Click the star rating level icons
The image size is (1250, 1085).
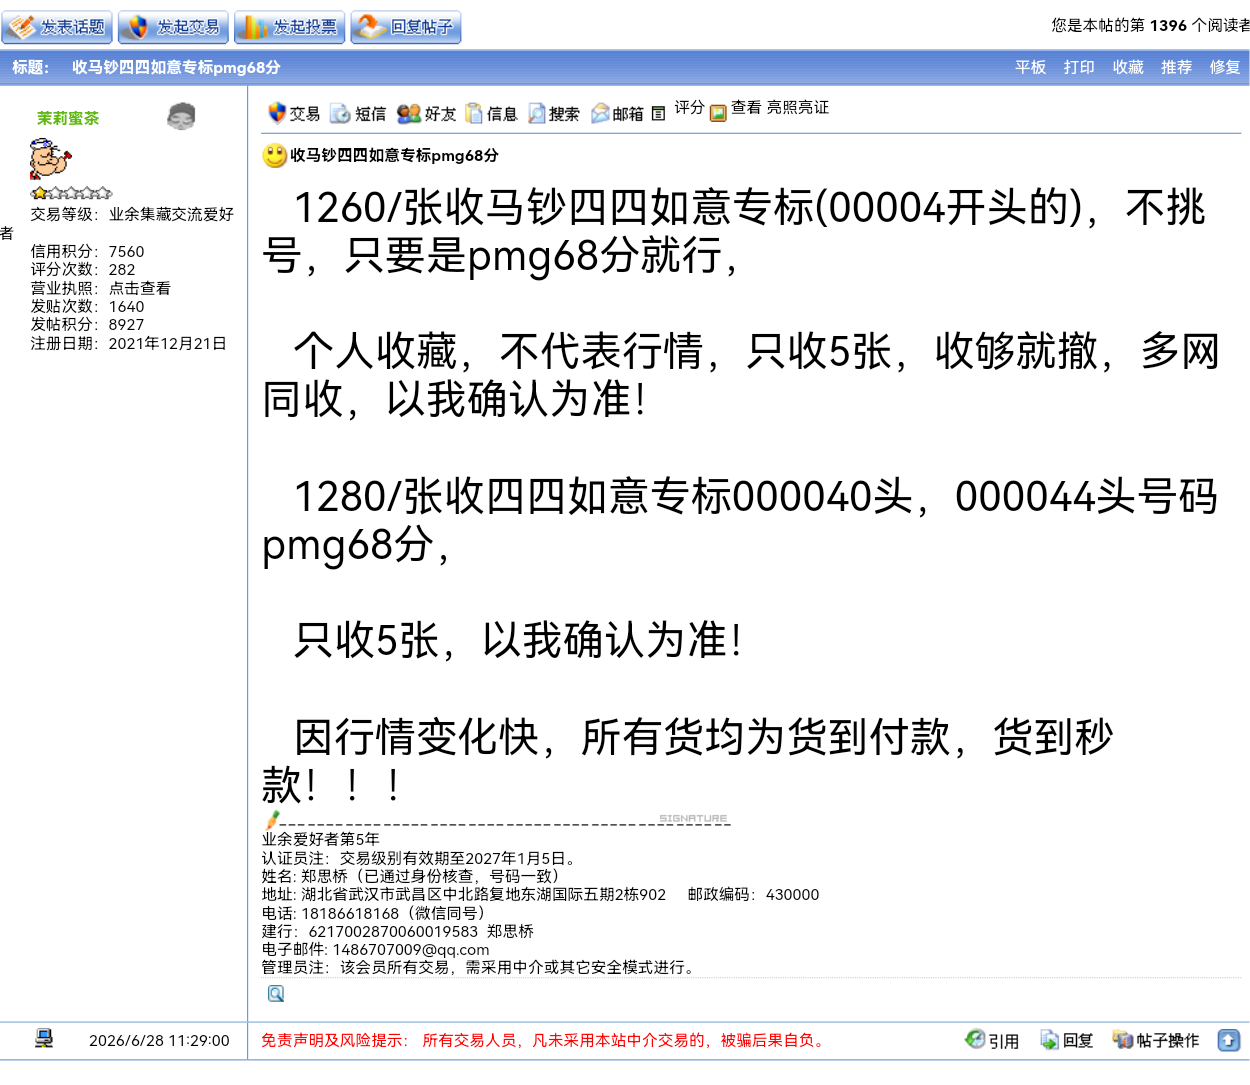(x=71, y=193)
